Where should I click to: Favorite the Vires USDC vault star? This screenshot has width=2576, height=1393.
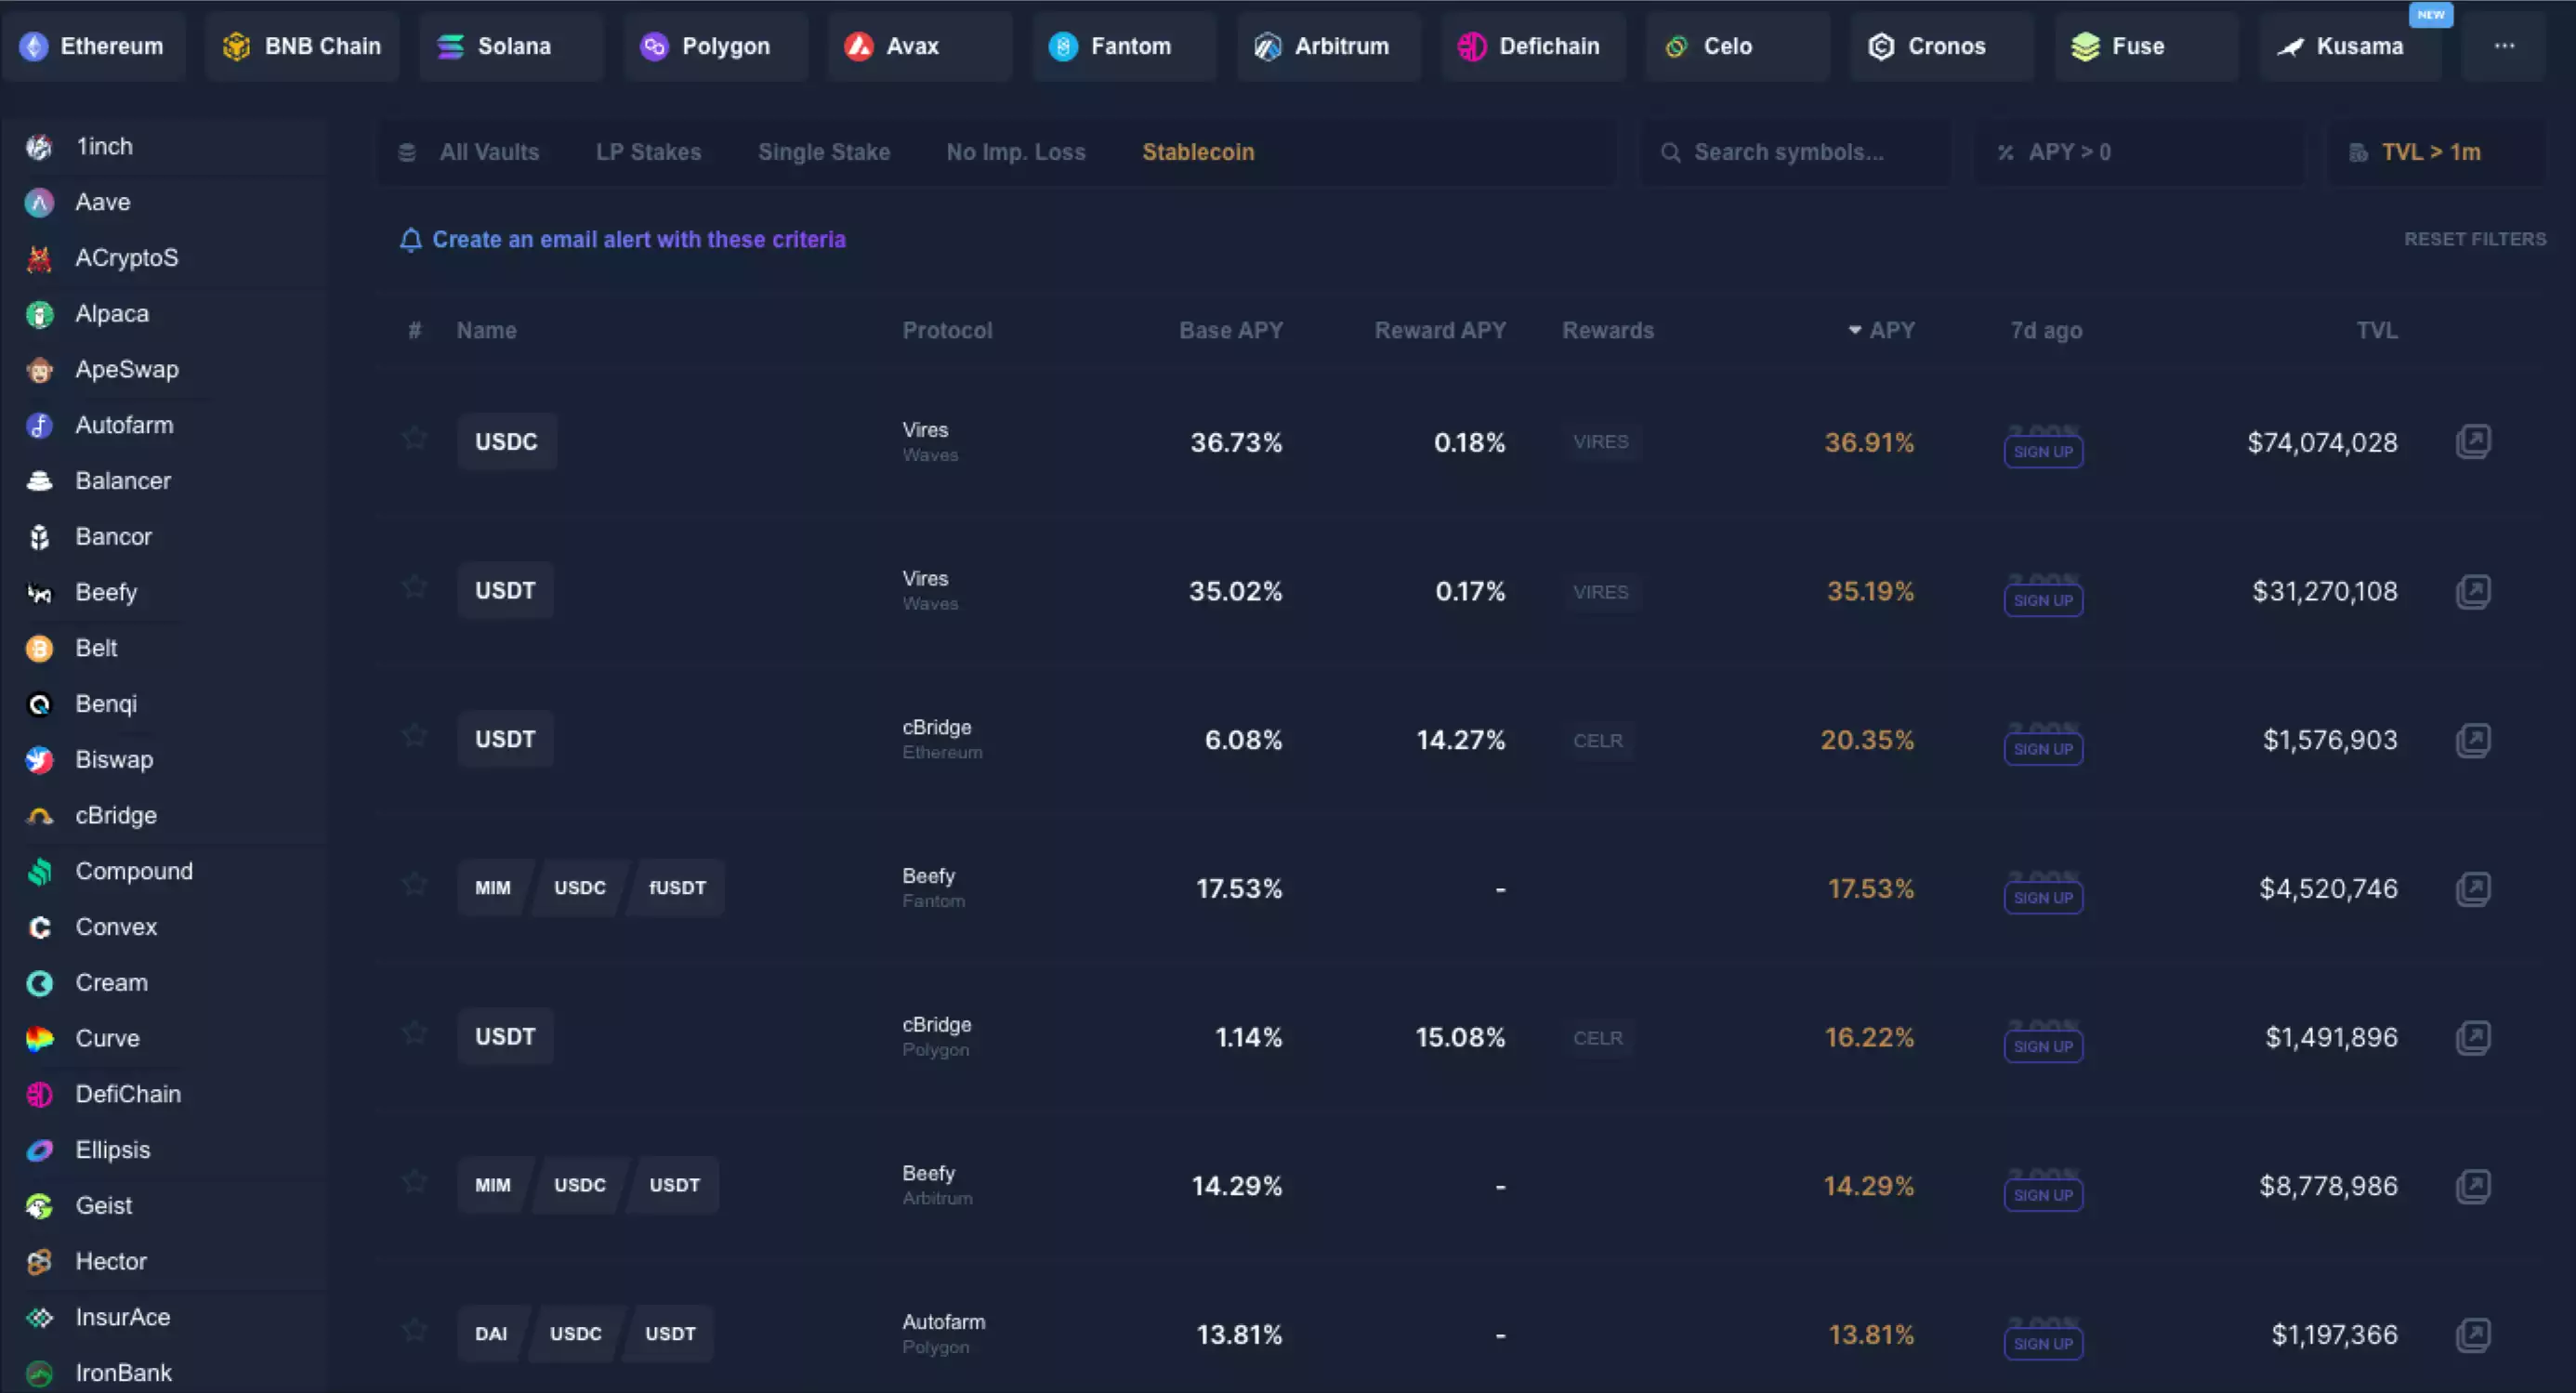[x=415, y=438]
